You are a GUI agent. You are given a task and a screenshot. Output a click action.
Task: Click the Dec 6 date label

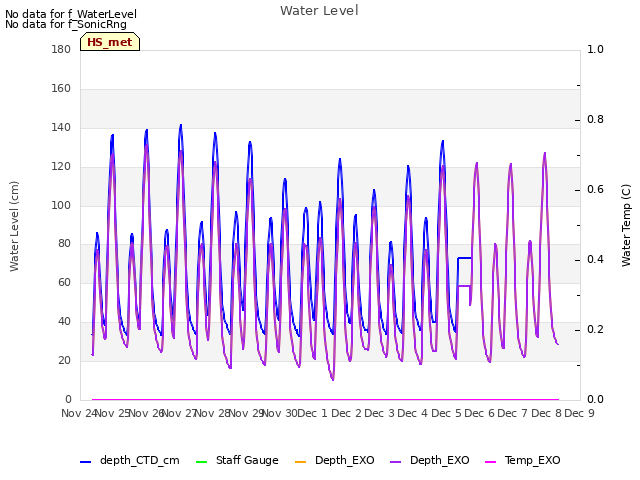pos(479,413)
